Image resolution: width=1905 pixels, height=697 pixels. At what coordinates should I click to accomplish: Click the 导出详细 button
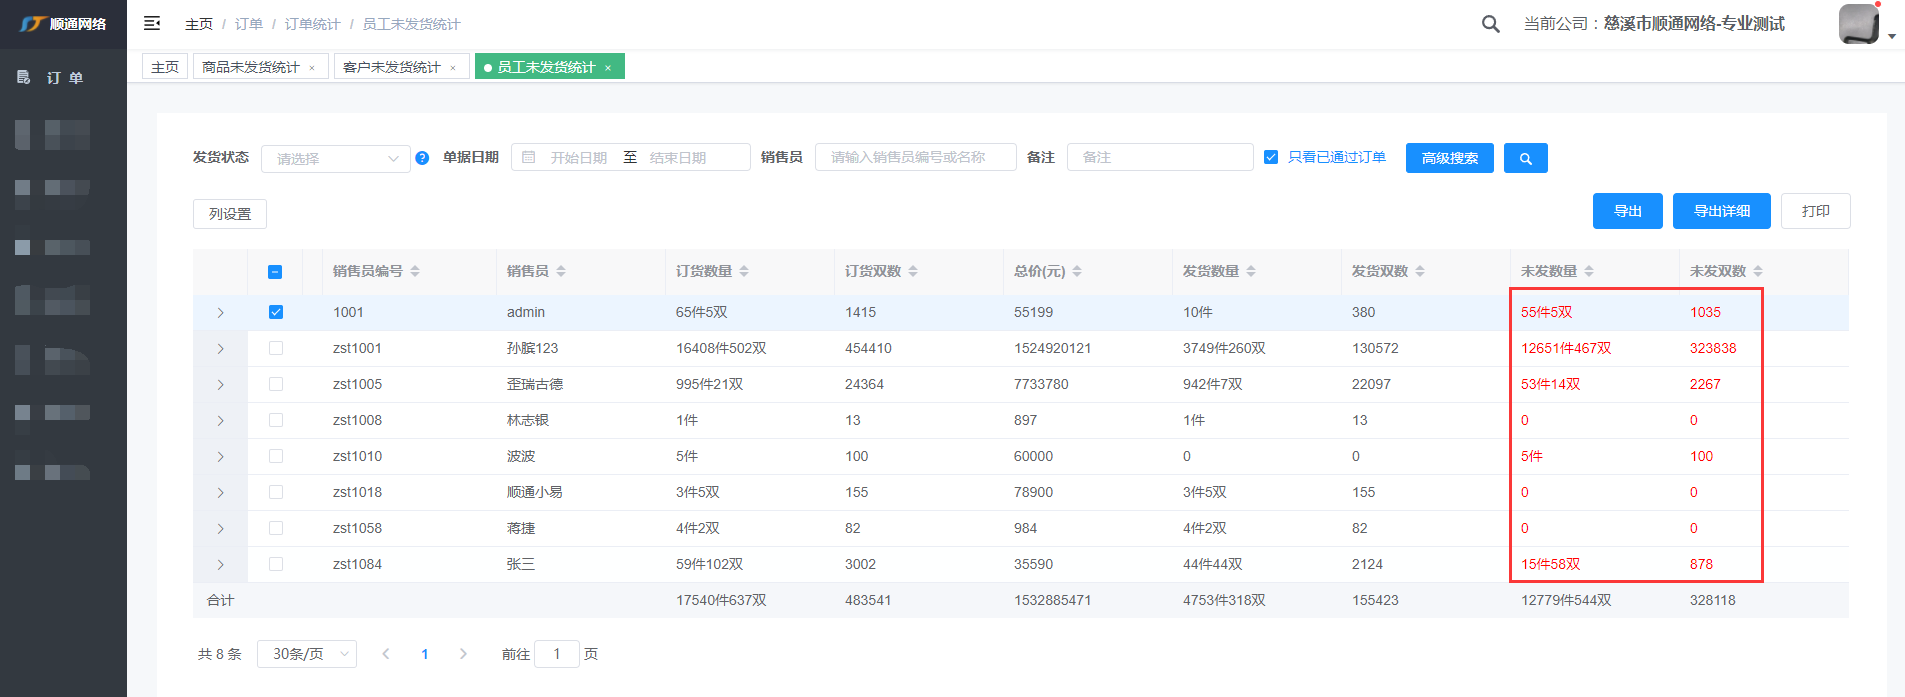pyautogui.click(x=1721, y=211)
